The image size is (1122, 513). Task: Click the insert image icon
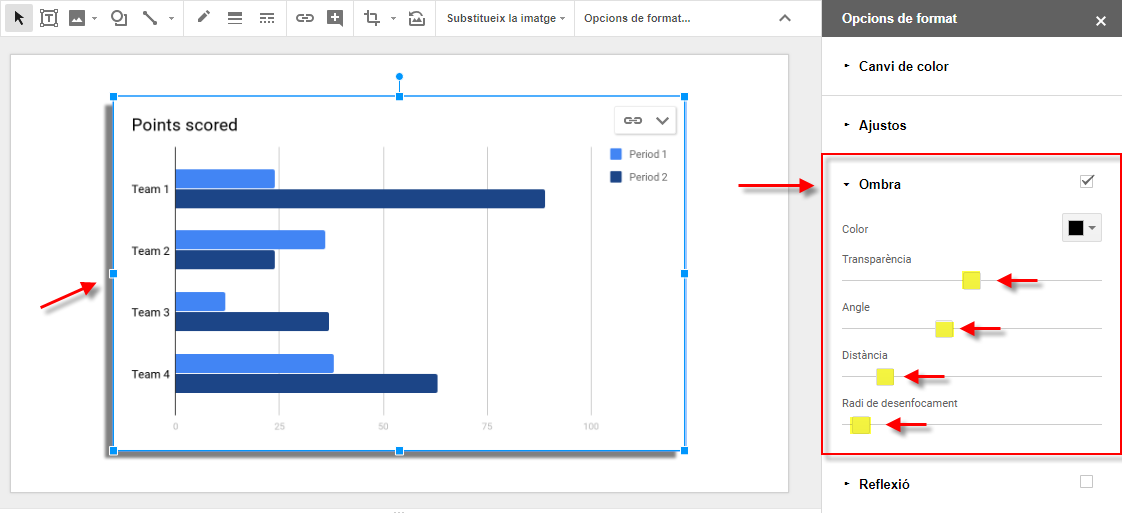tap(77, 19)
